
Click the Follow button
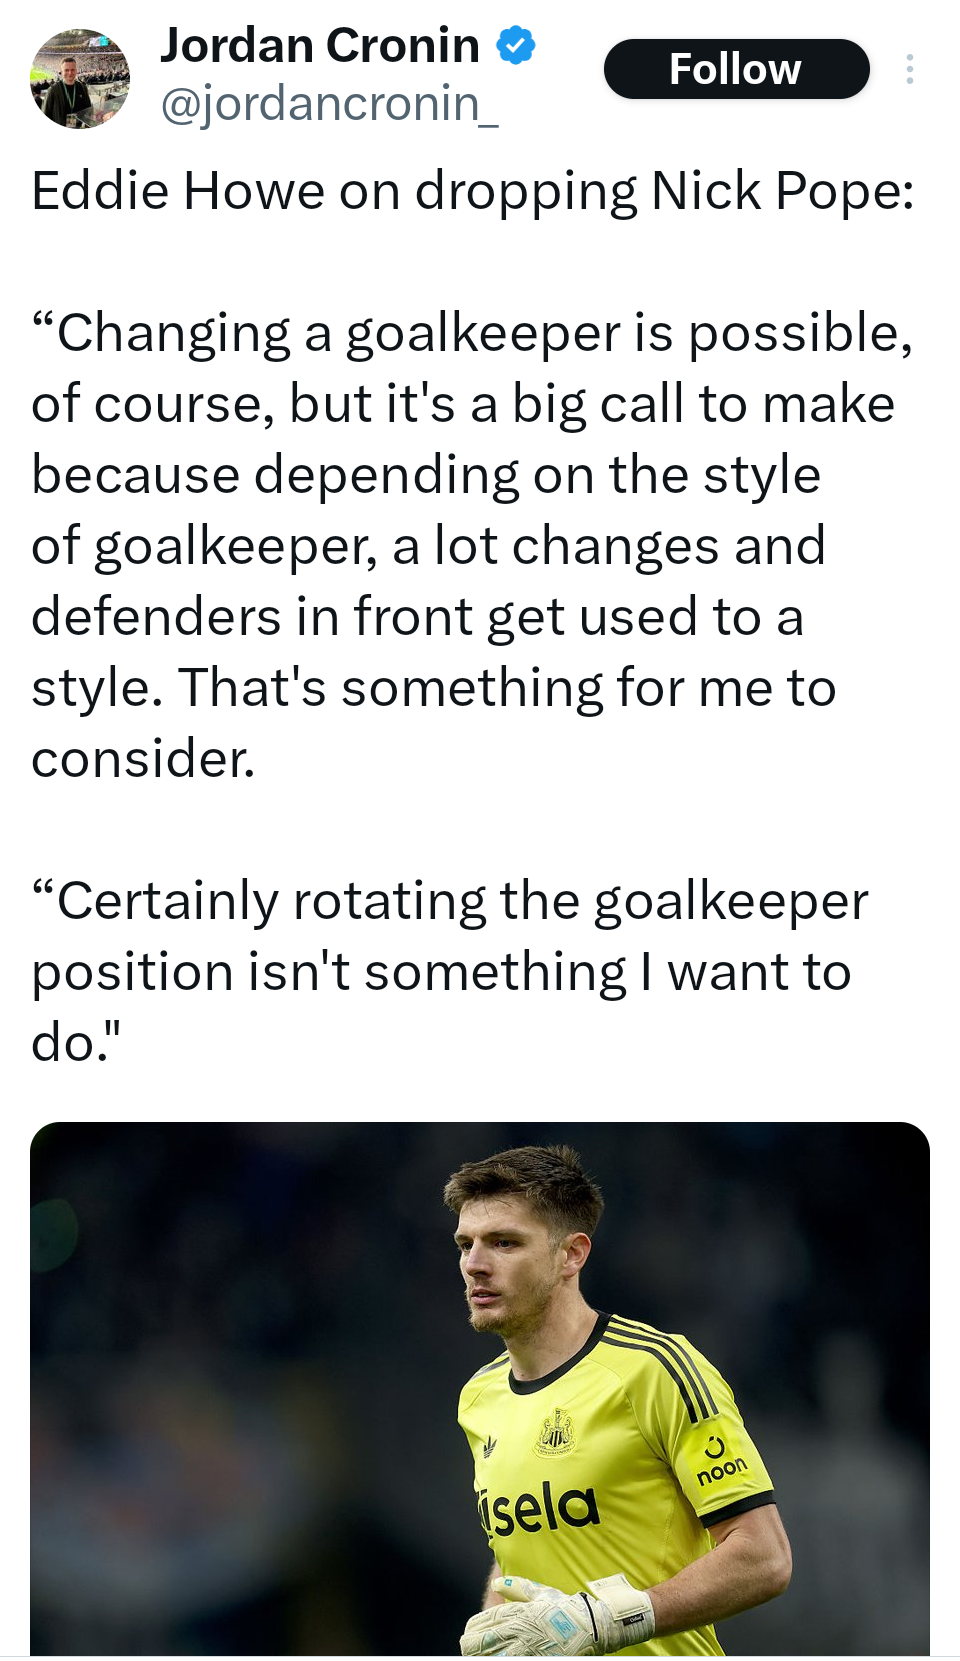click(x=736, y=69)
